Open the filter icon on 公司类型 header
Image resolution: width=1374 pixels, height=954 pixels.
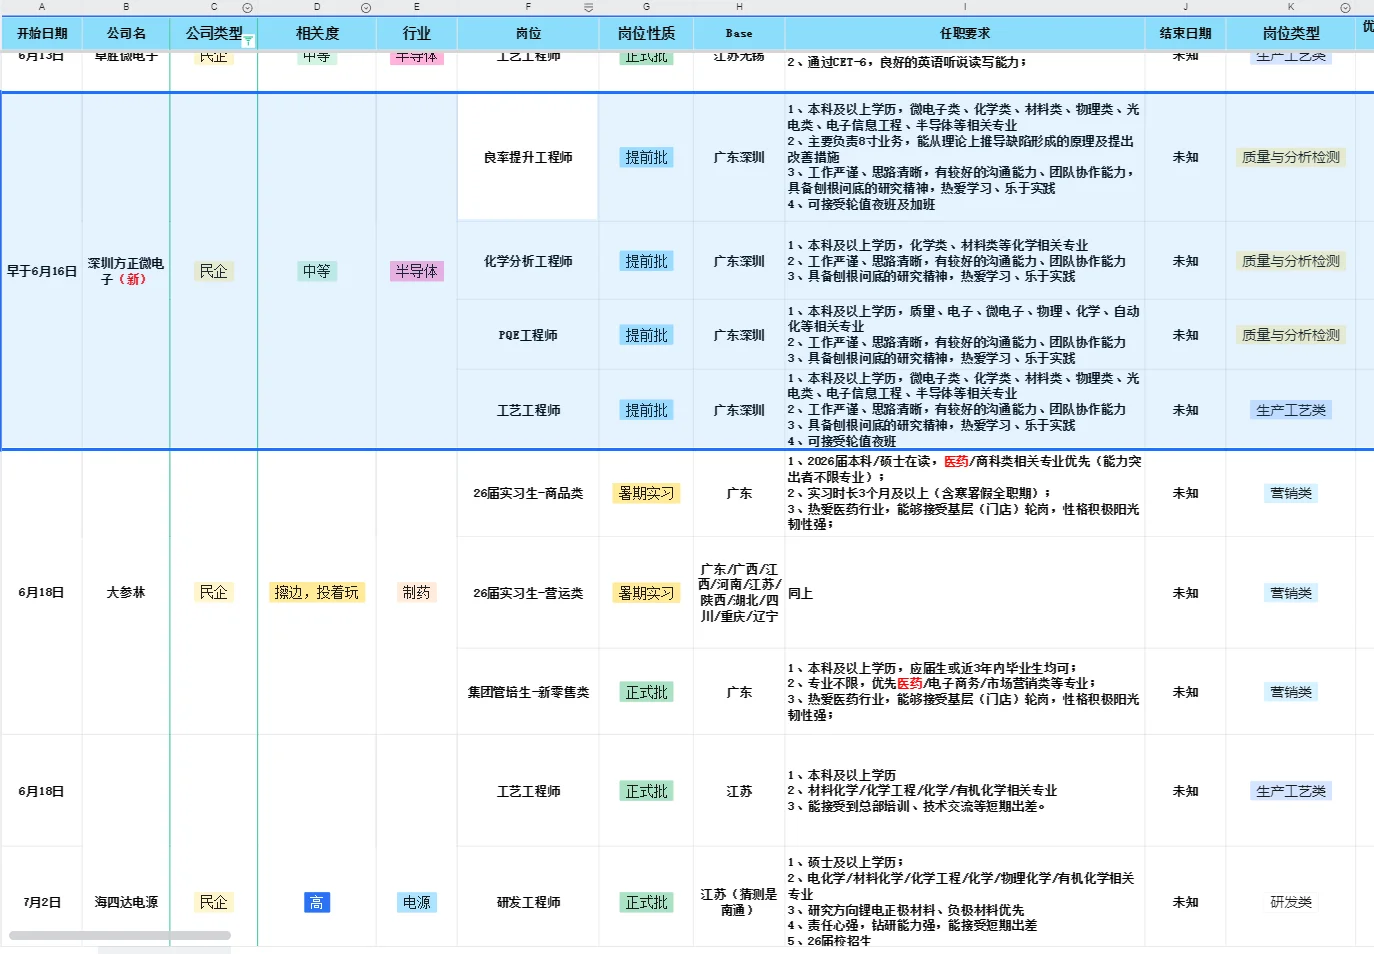tap(248, 41)
